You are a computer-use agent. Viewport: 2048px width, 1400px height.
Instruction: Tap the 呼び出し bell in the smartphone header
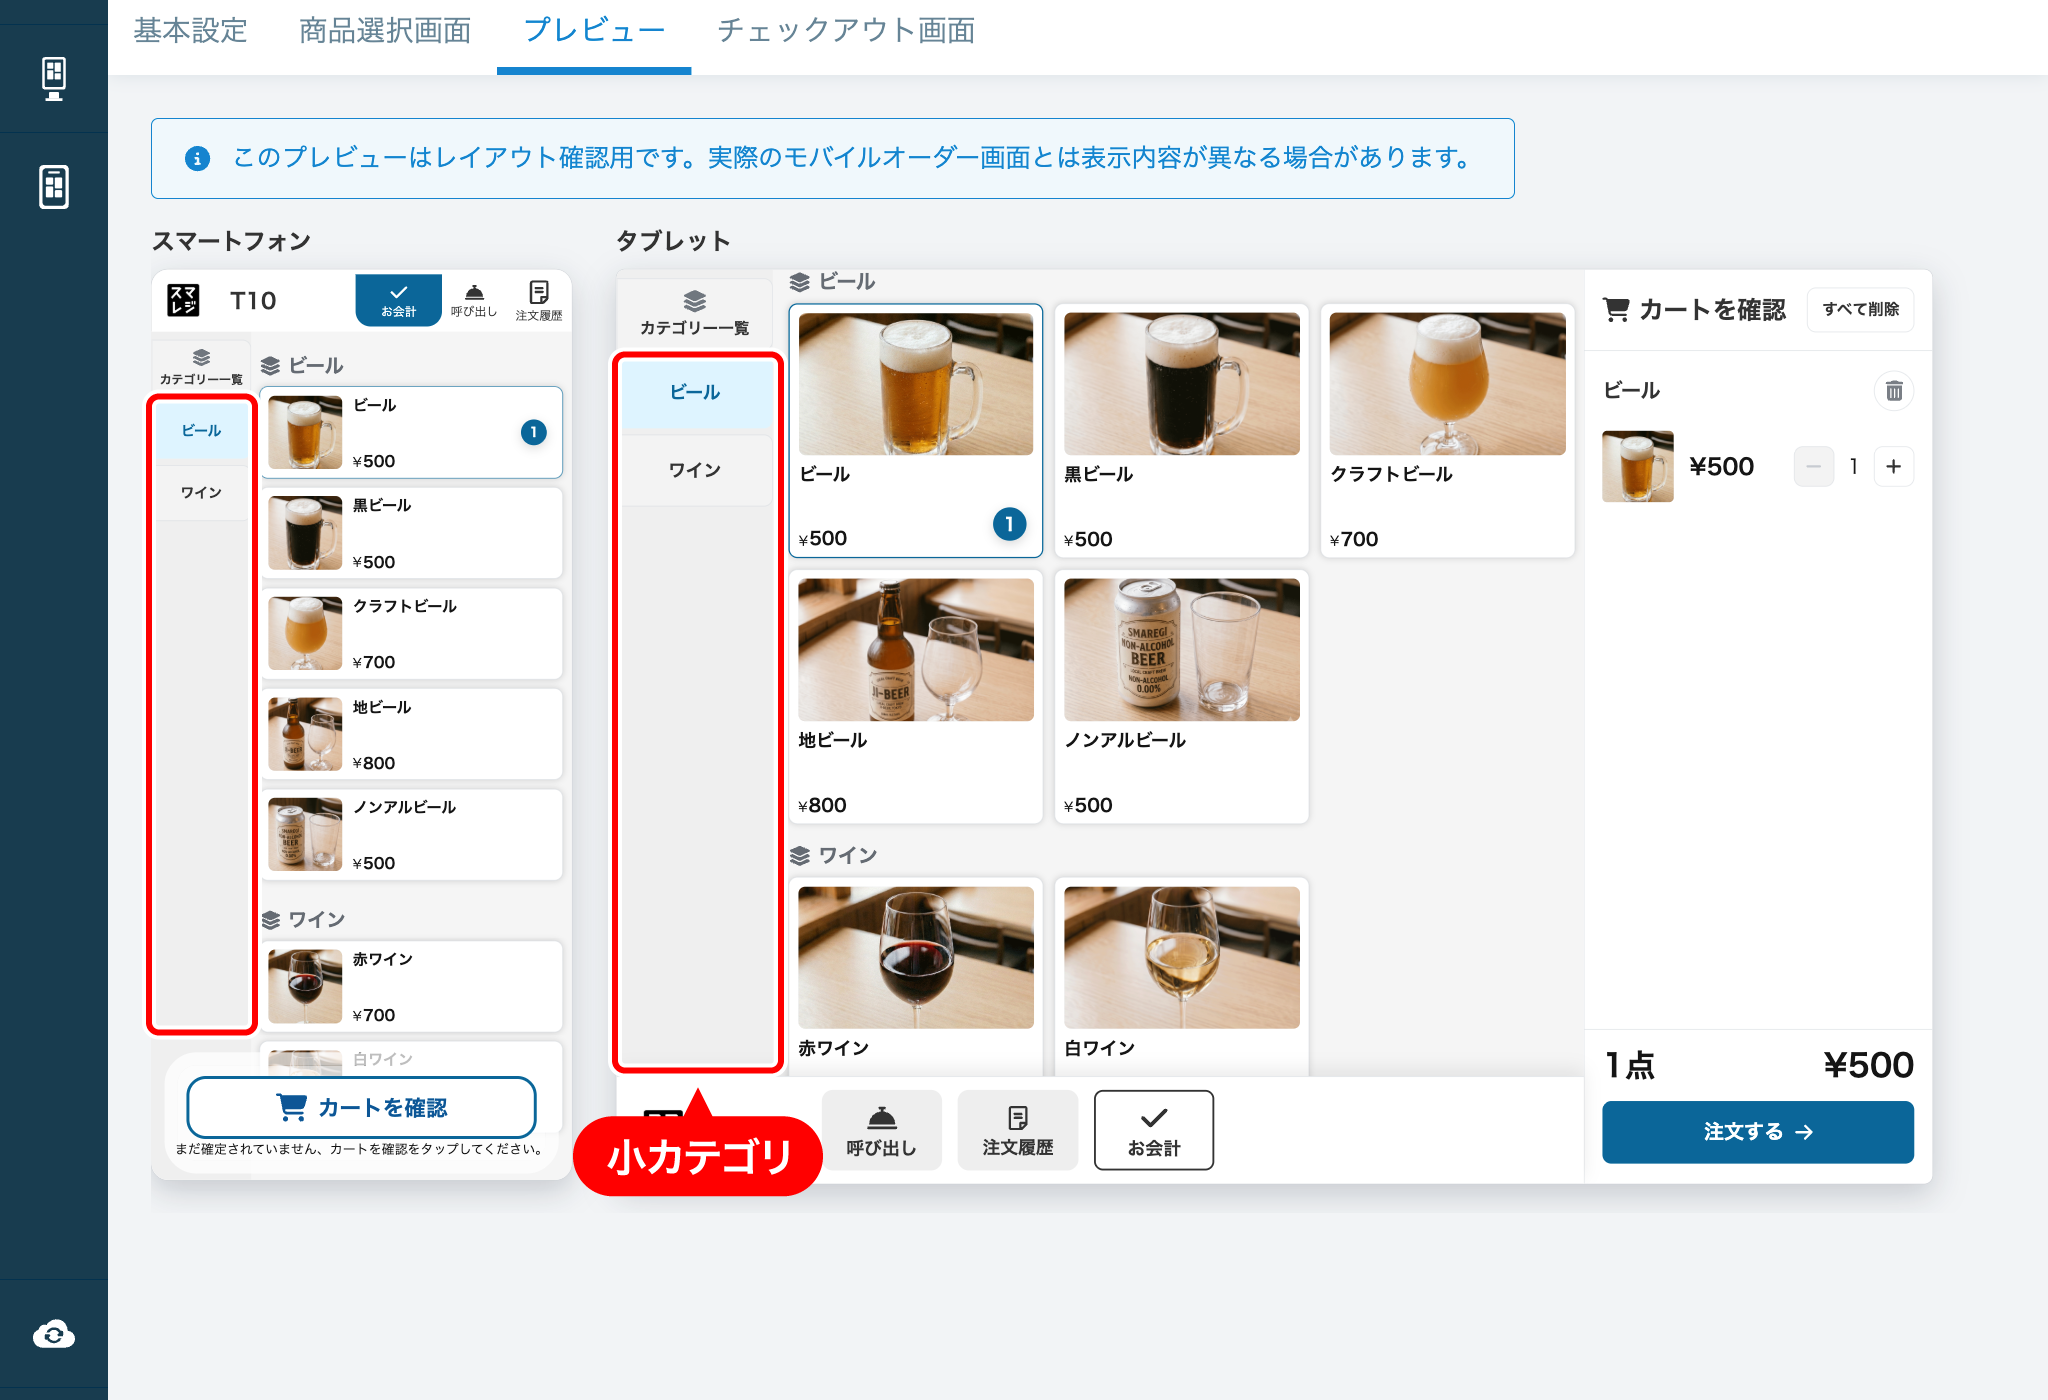click(474, 300)
